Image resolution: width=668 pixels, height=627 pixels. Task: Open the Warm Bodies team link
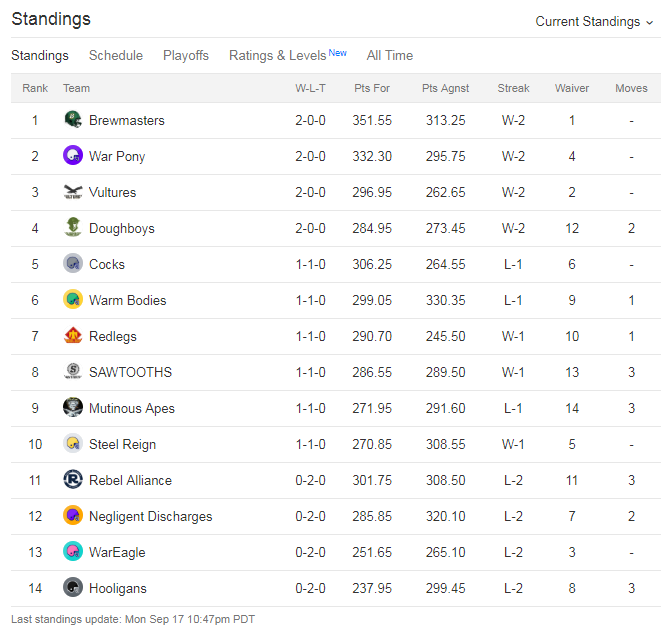tap(127, 300)
